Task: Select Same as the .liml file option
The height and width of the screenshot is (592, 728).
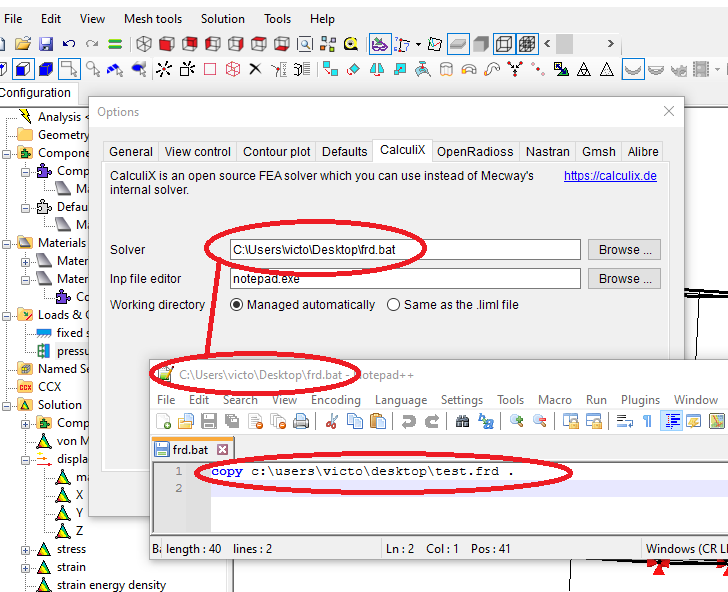Action: pyautogui.click(x=393, y=305)
